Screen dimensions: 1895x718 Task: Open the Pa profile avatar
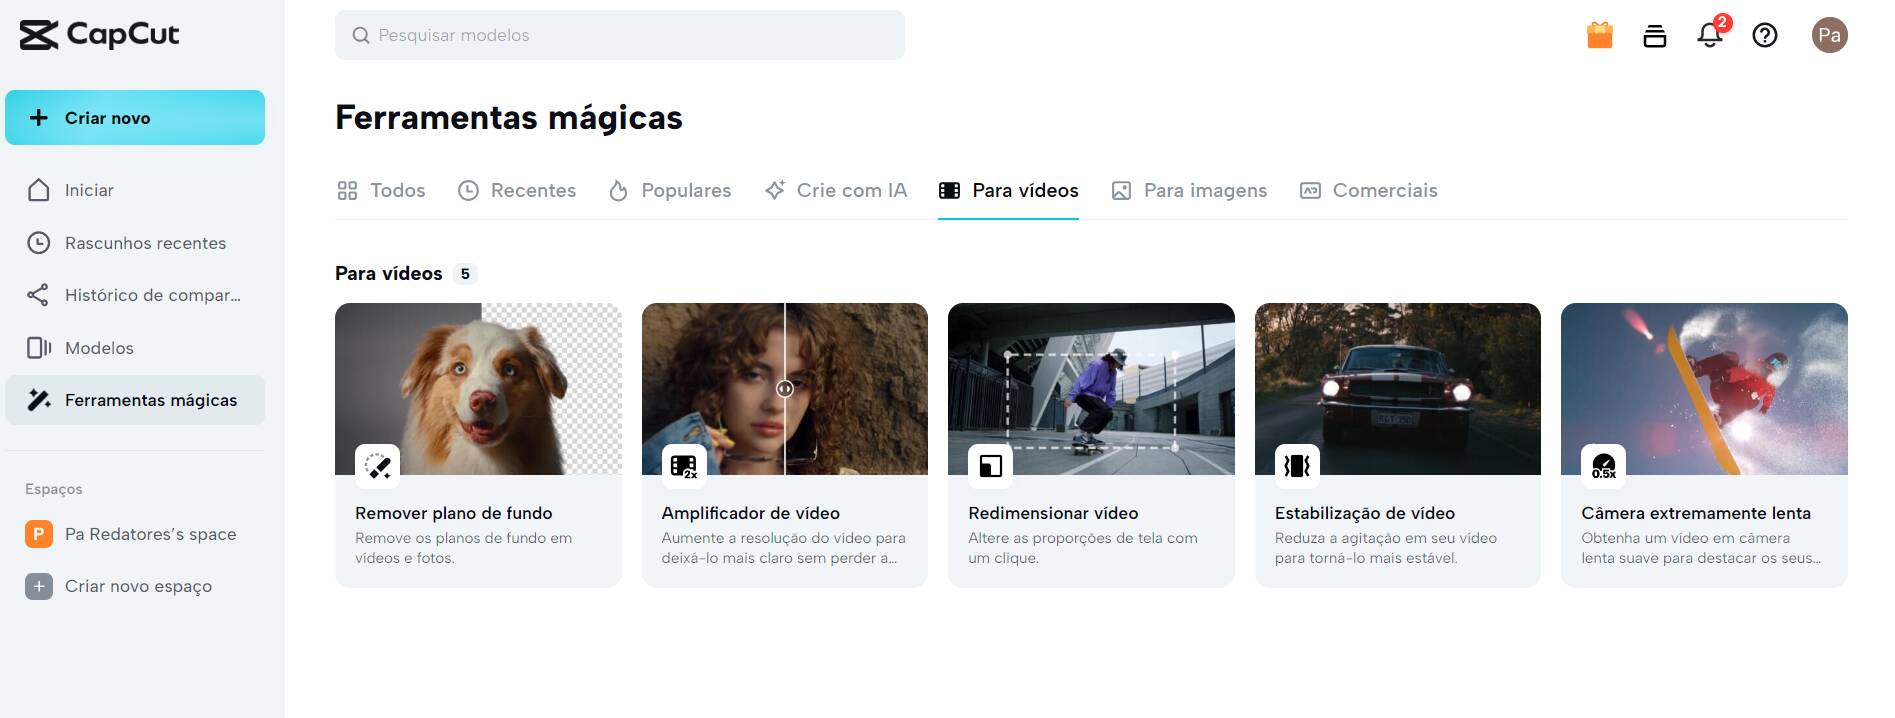tap(1830, 35)
